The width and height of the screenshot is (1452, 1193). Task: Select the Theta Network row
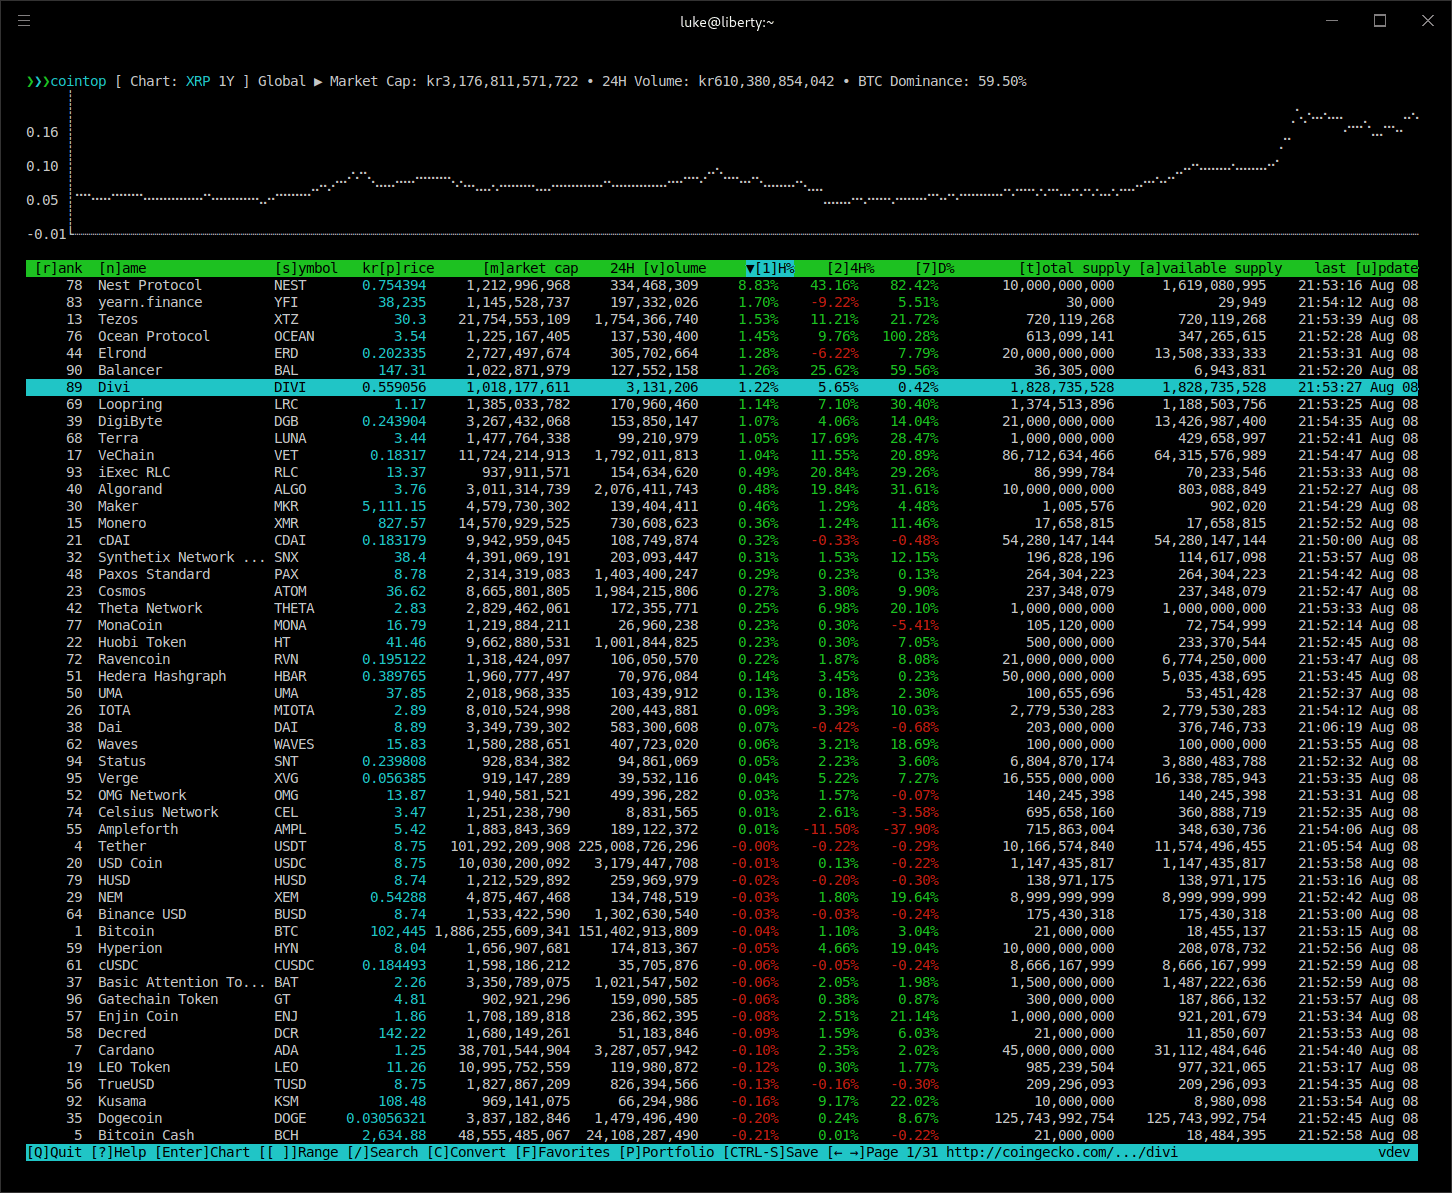pos(722,608)
